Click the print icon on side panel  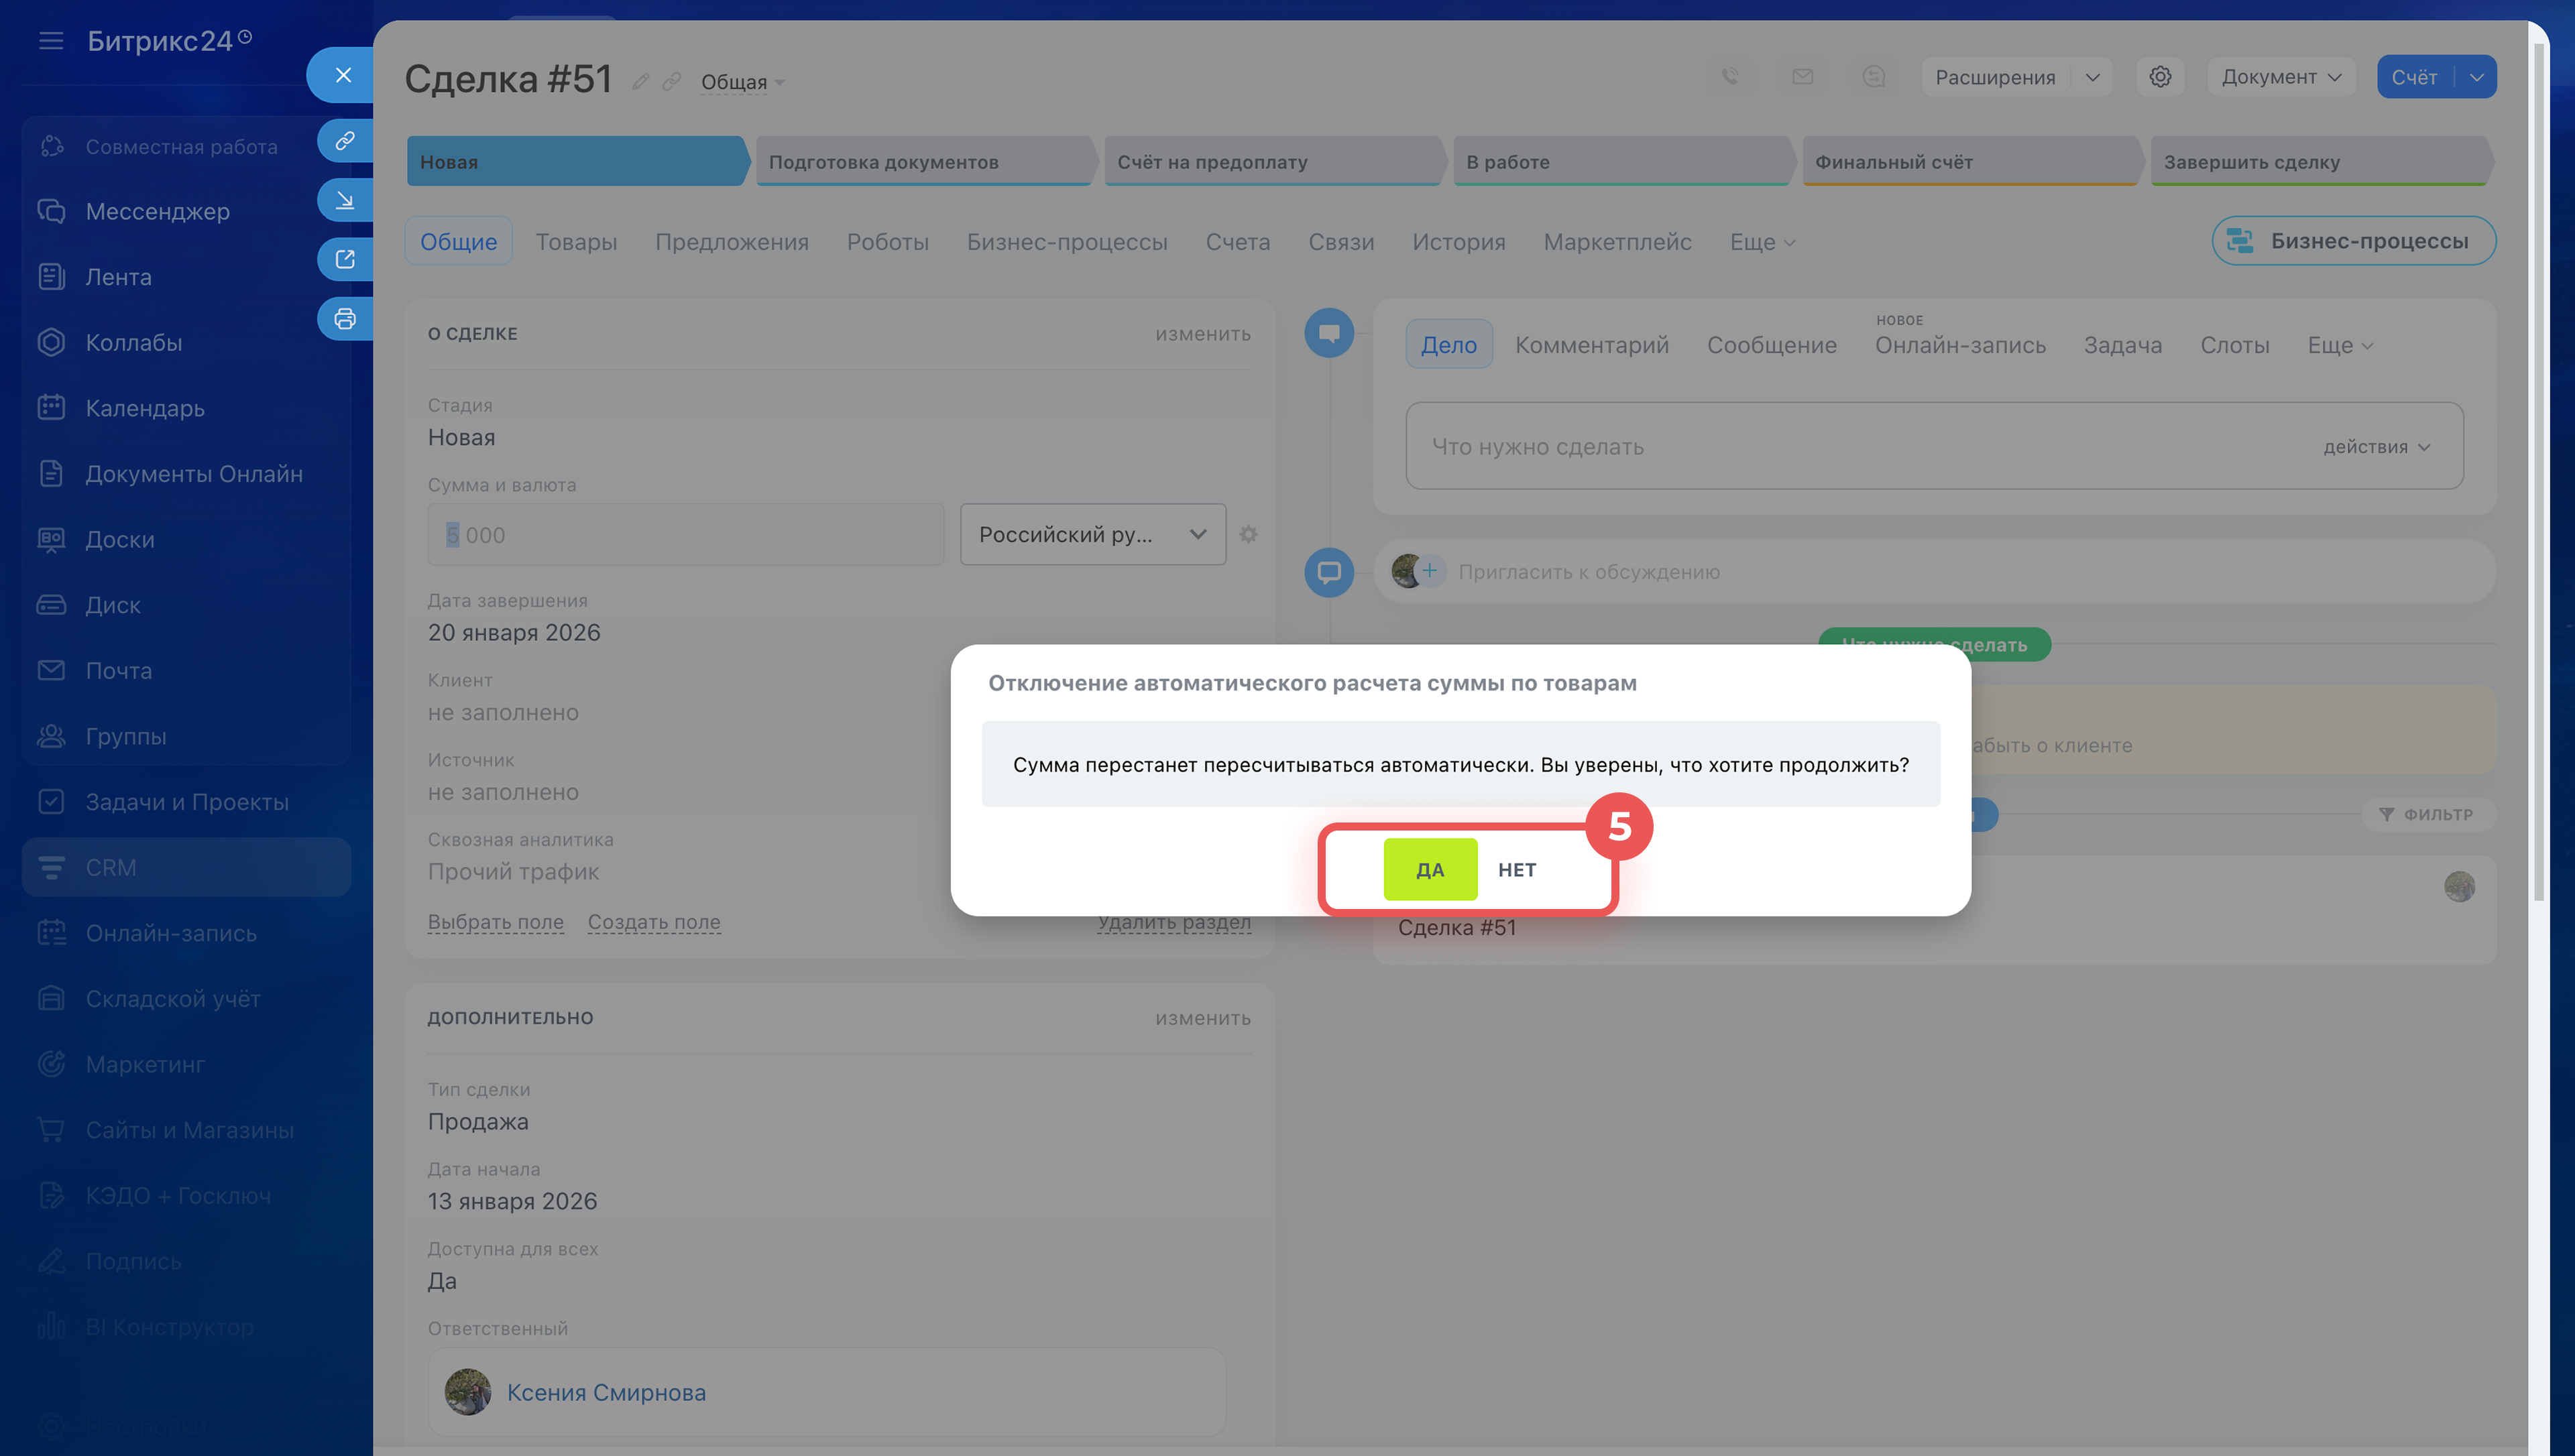pos(345,318)
